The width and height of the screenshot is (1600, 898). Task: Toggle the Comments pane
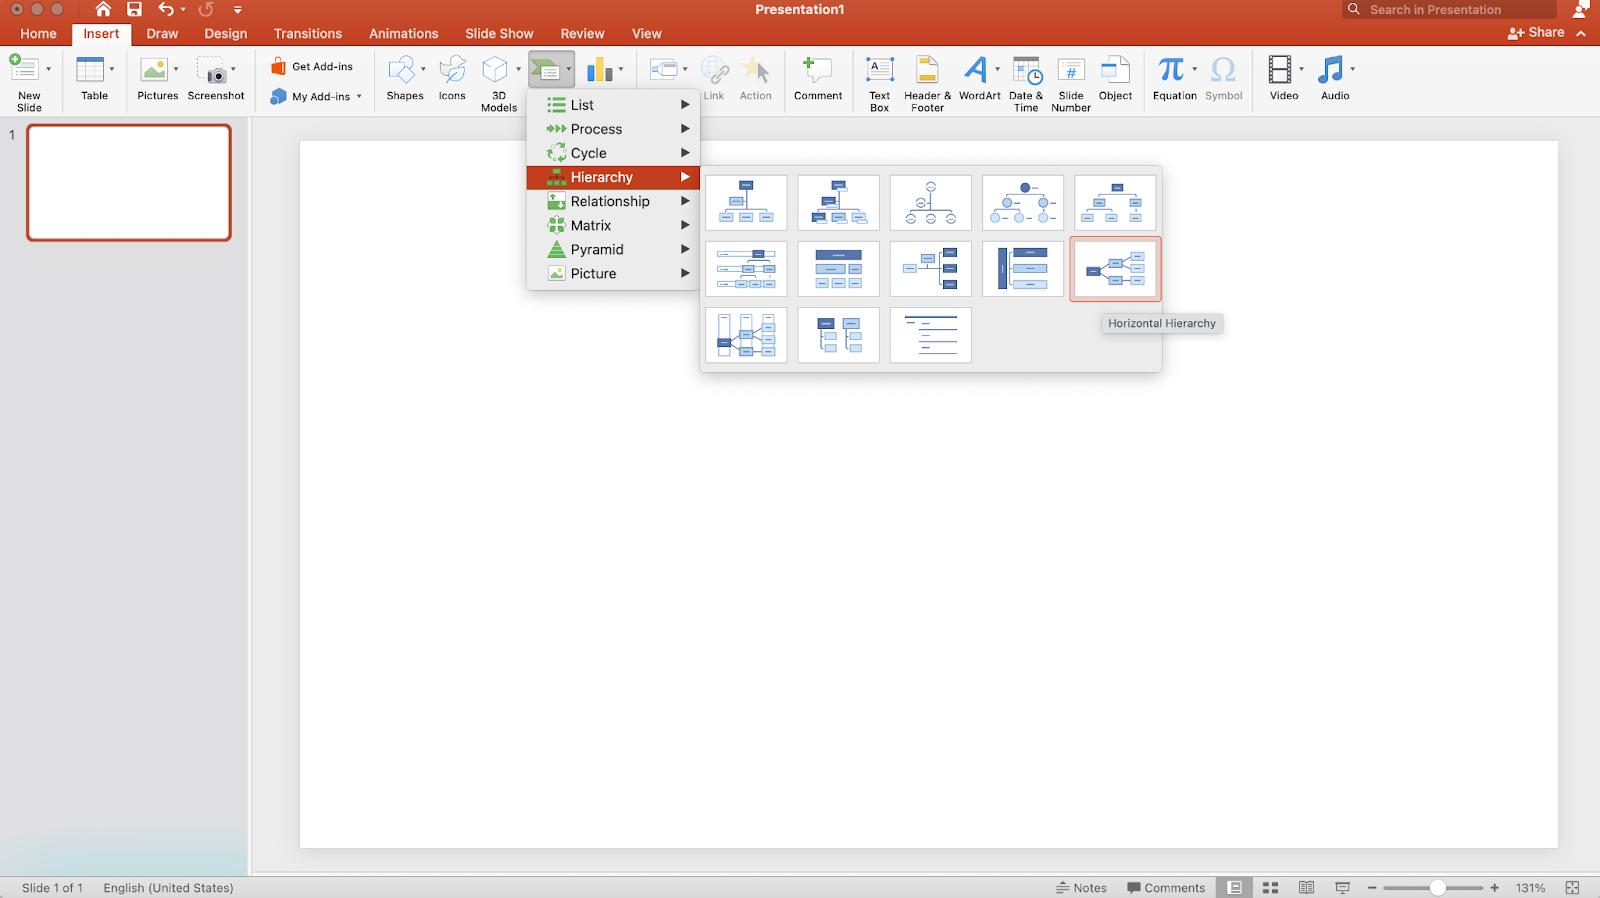click(x=1166, y=888)
